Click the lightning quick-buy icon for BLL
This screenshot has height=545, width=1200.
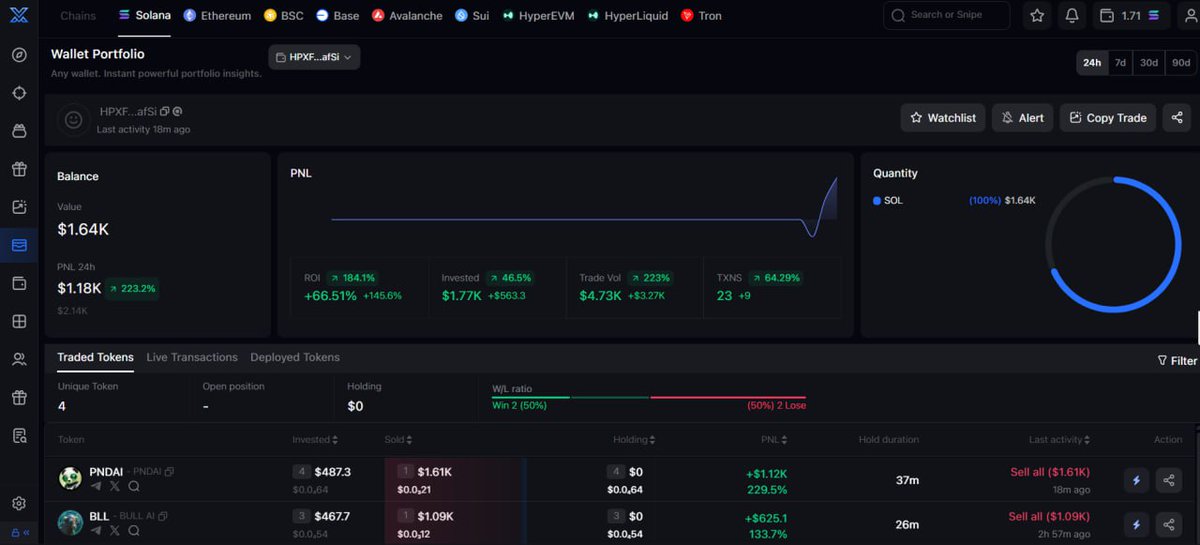pos(1136,524)
